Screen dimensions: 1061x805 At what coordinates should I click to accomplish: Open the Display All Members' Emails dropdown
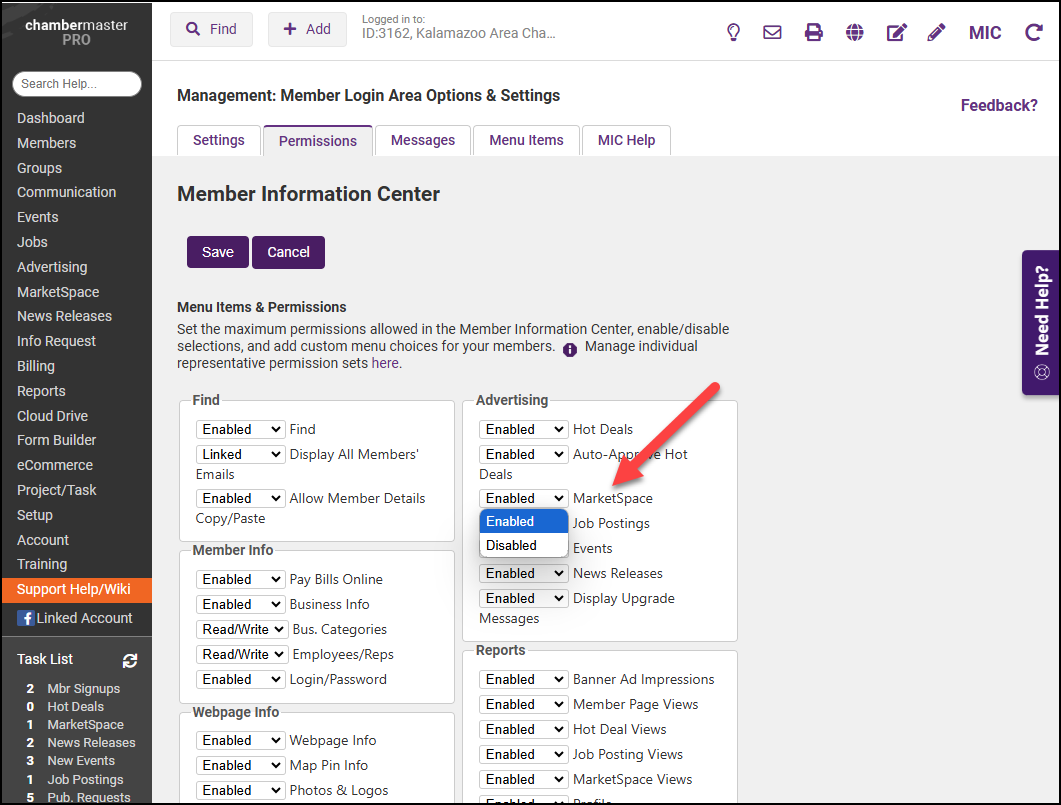240,454
